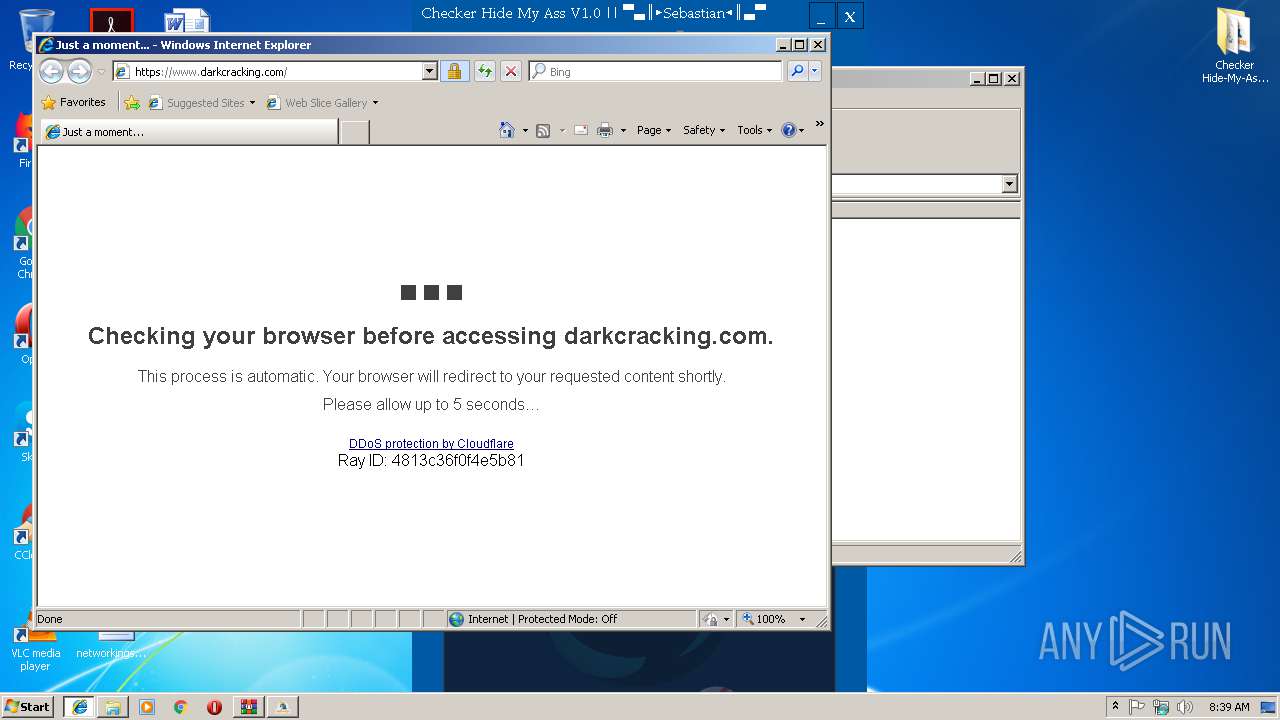Open the recent pages dropdown next to Forward
Image resolution: width=1280 pixels, height=720 pixels.
[x=101, y=72]
